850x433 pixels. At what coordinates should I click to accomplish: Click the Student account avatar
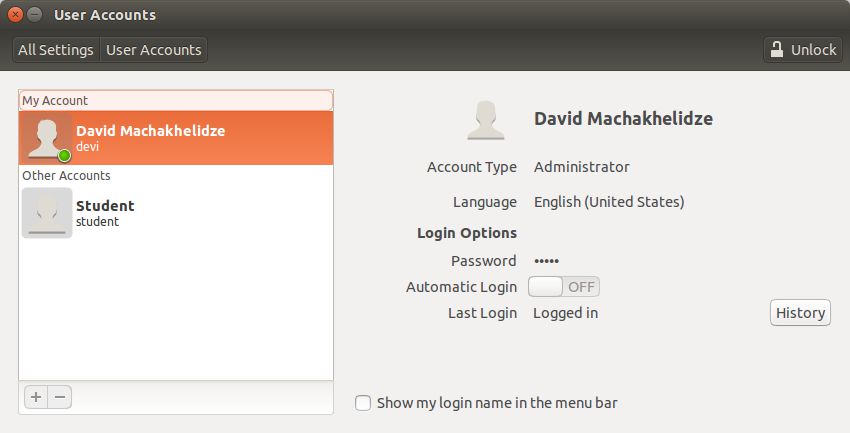[x=47, y=213]
